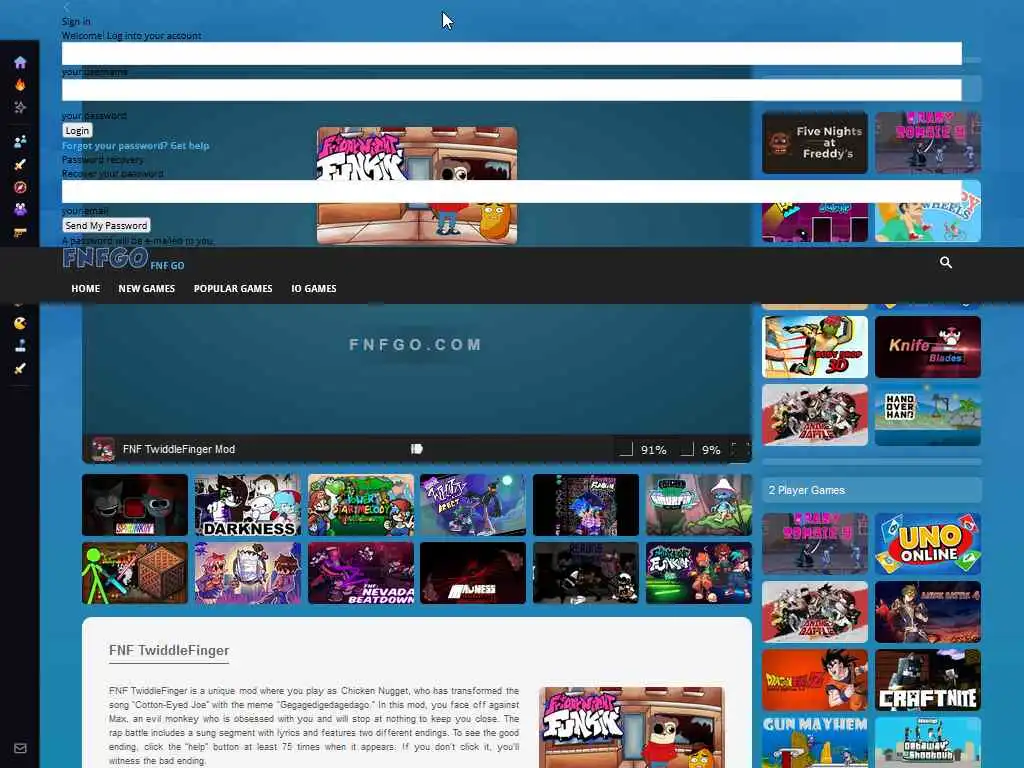1024x768 pixels.
Task: Click the FNF TwiddleFinger article heading
Action: (169, 650)
